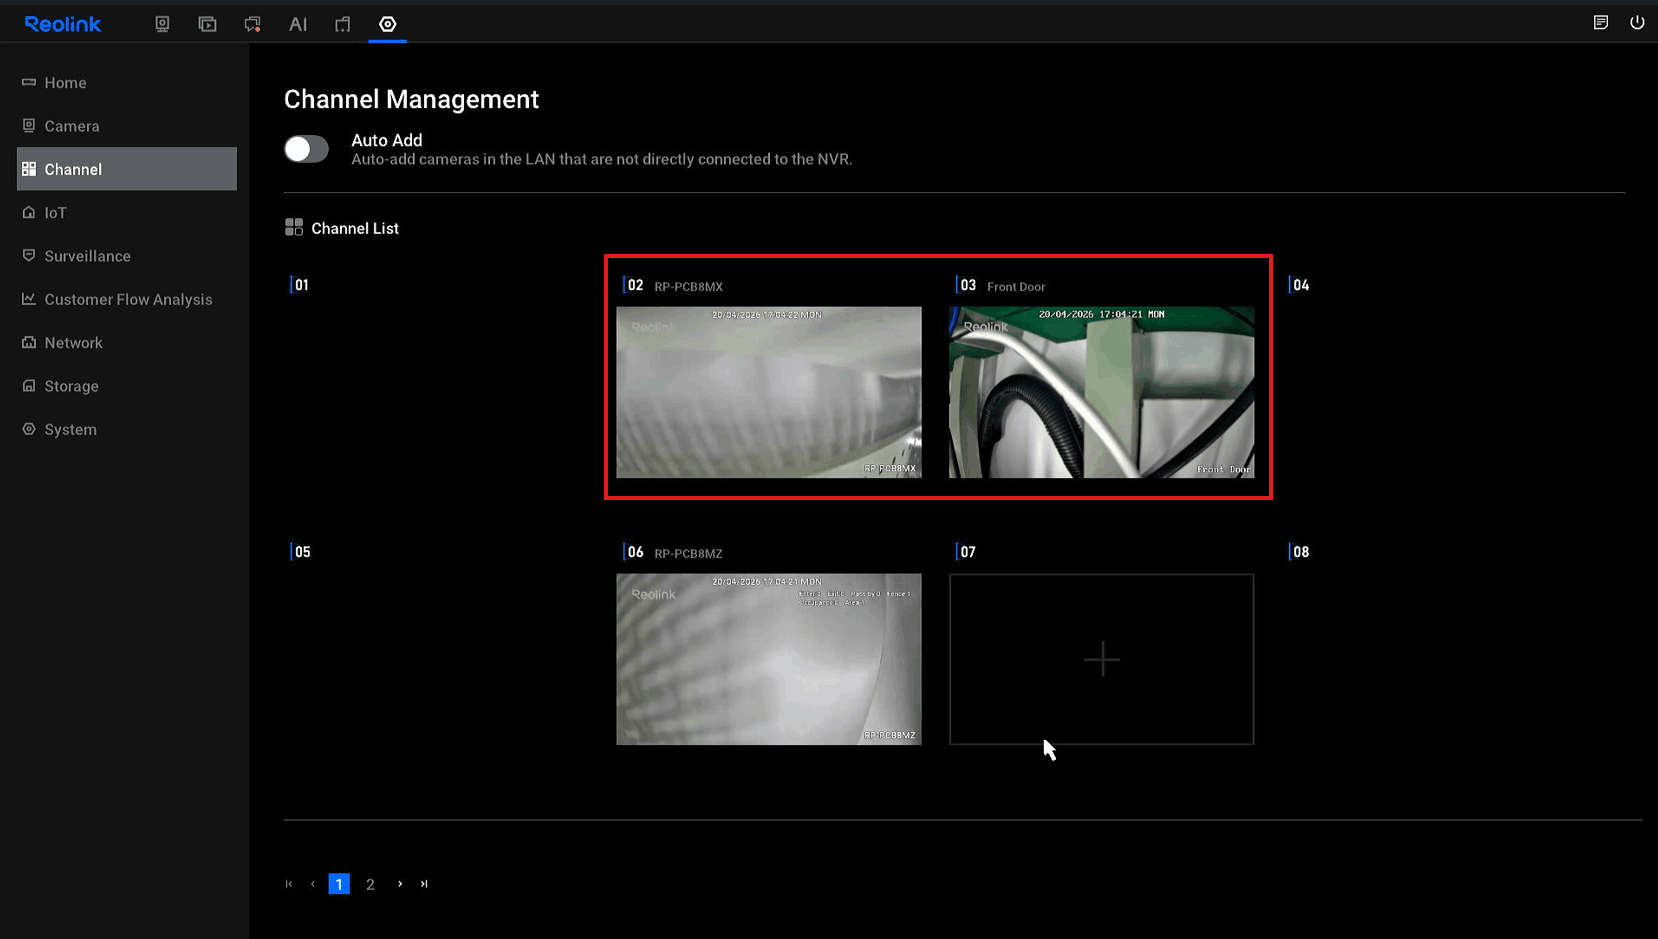This screenshot has height=939, width=1658.
Task: Click the Reolink logo
Action: 63,24
